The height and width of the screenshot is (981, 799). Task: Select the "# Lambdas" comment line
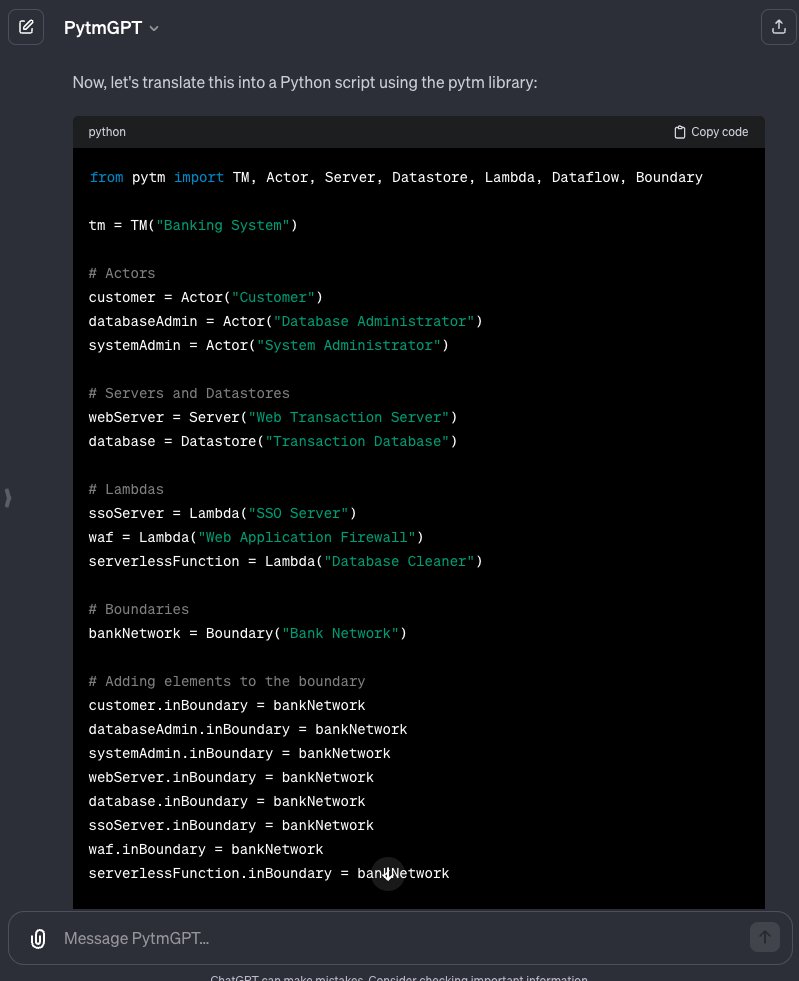(x=126, y=489)
